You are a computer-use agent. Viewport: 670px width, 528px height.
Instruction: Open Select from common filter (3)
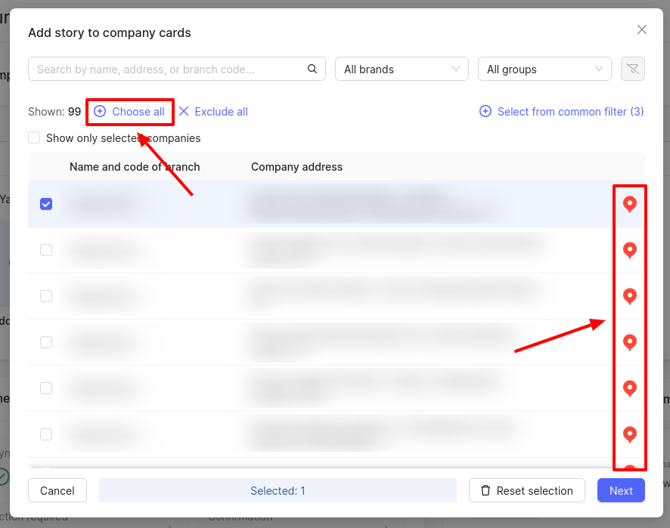561,112
